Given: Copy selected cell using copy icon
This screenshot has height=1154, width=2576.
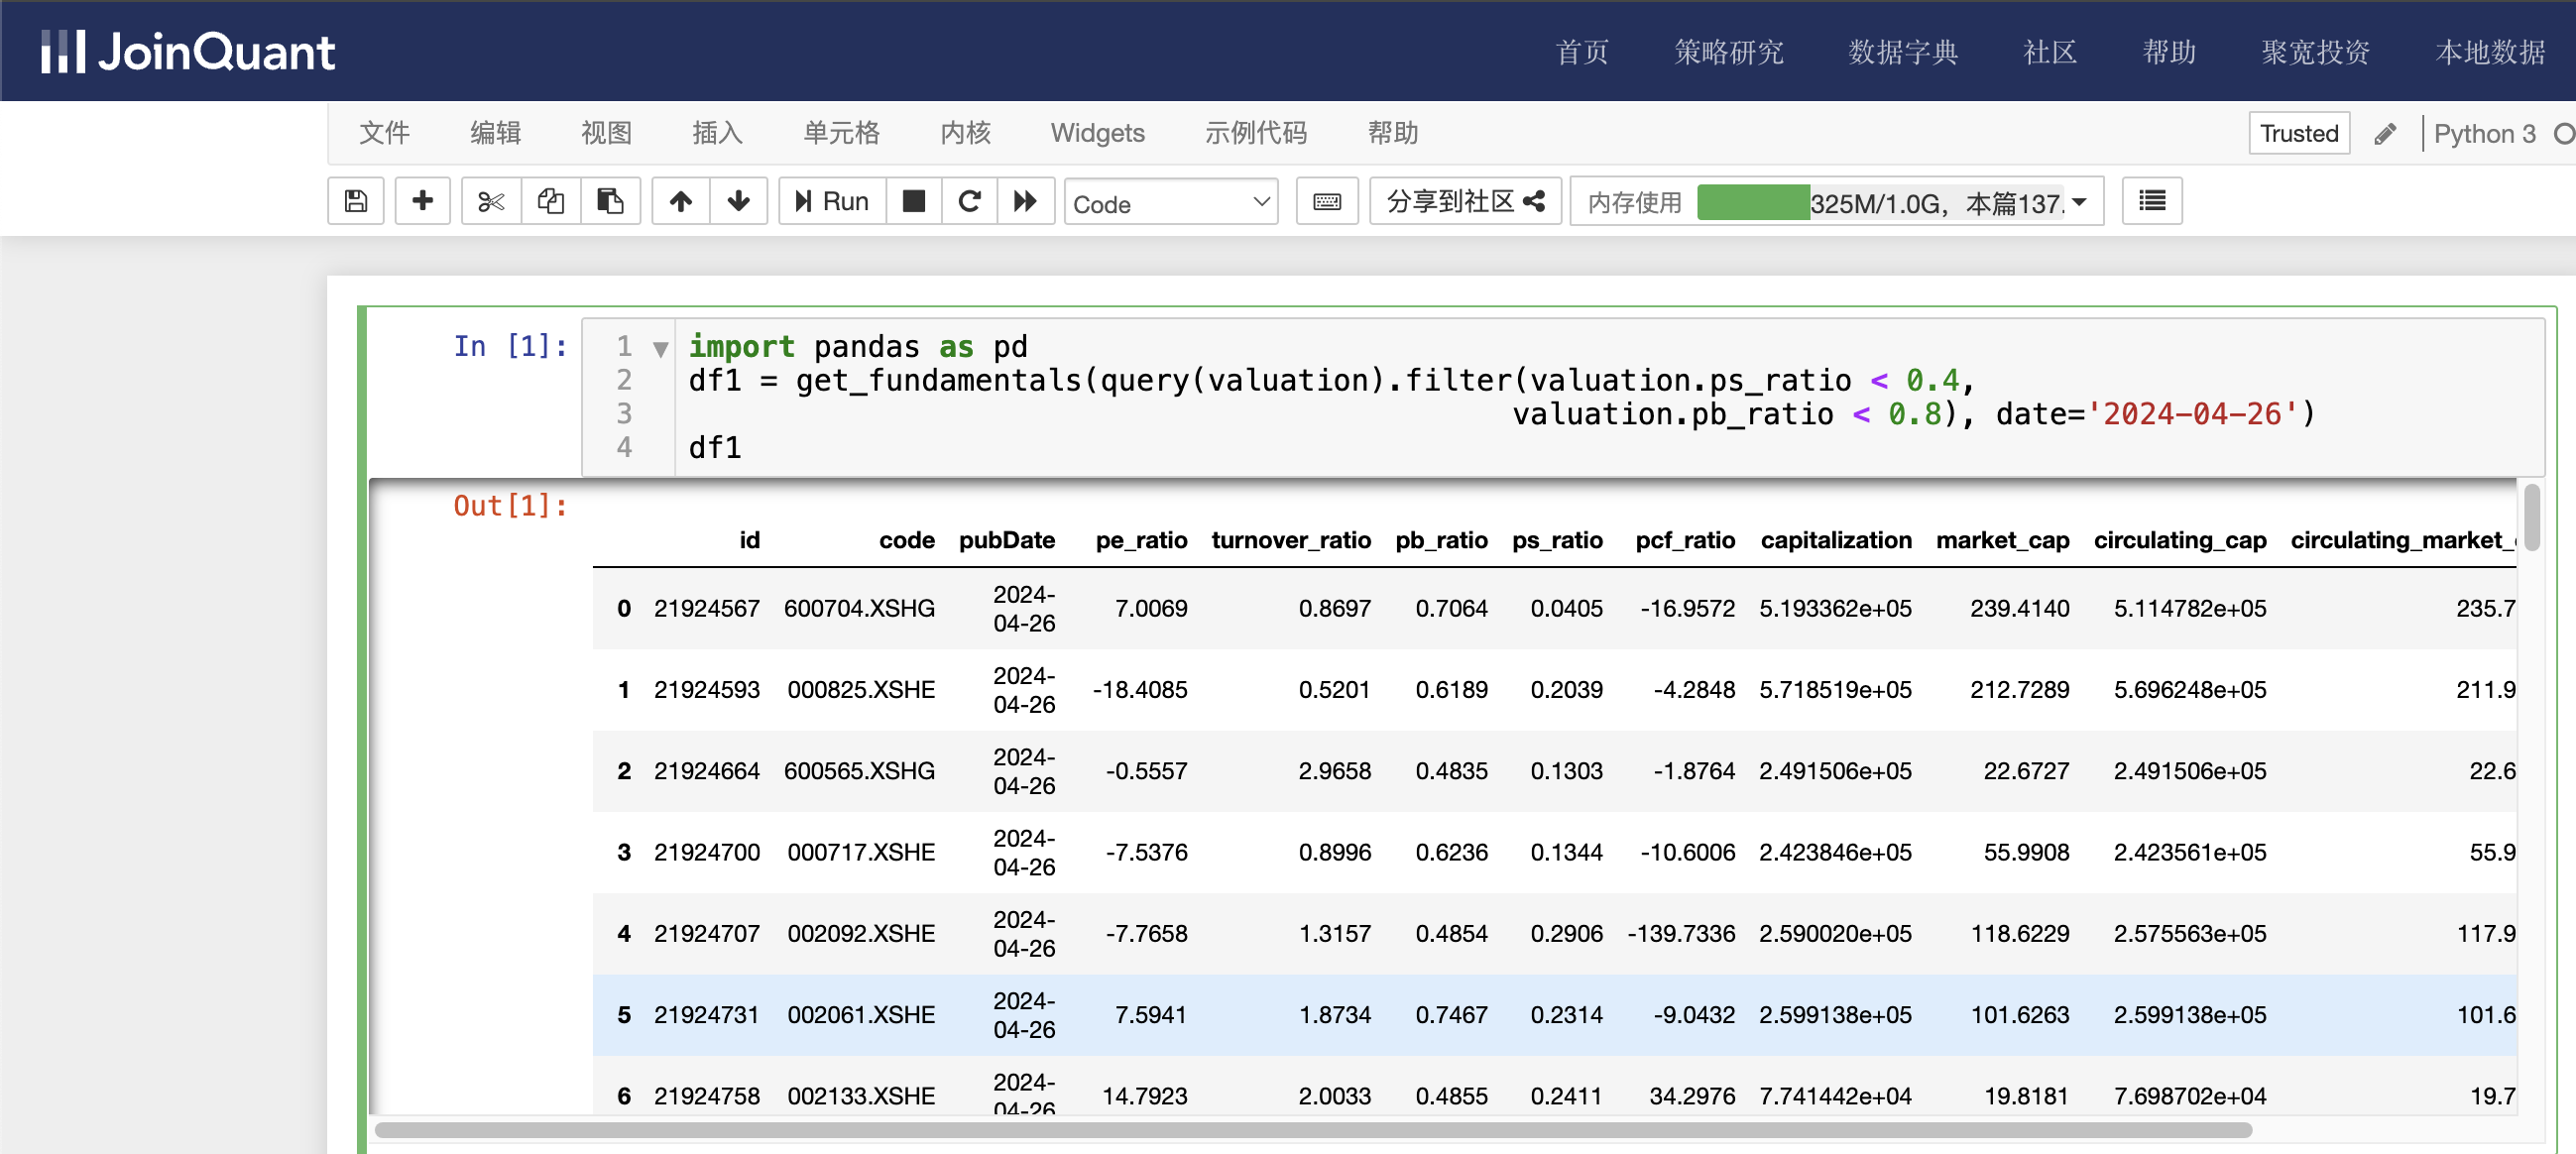Looking at the screenshot, I should point(550,202).
